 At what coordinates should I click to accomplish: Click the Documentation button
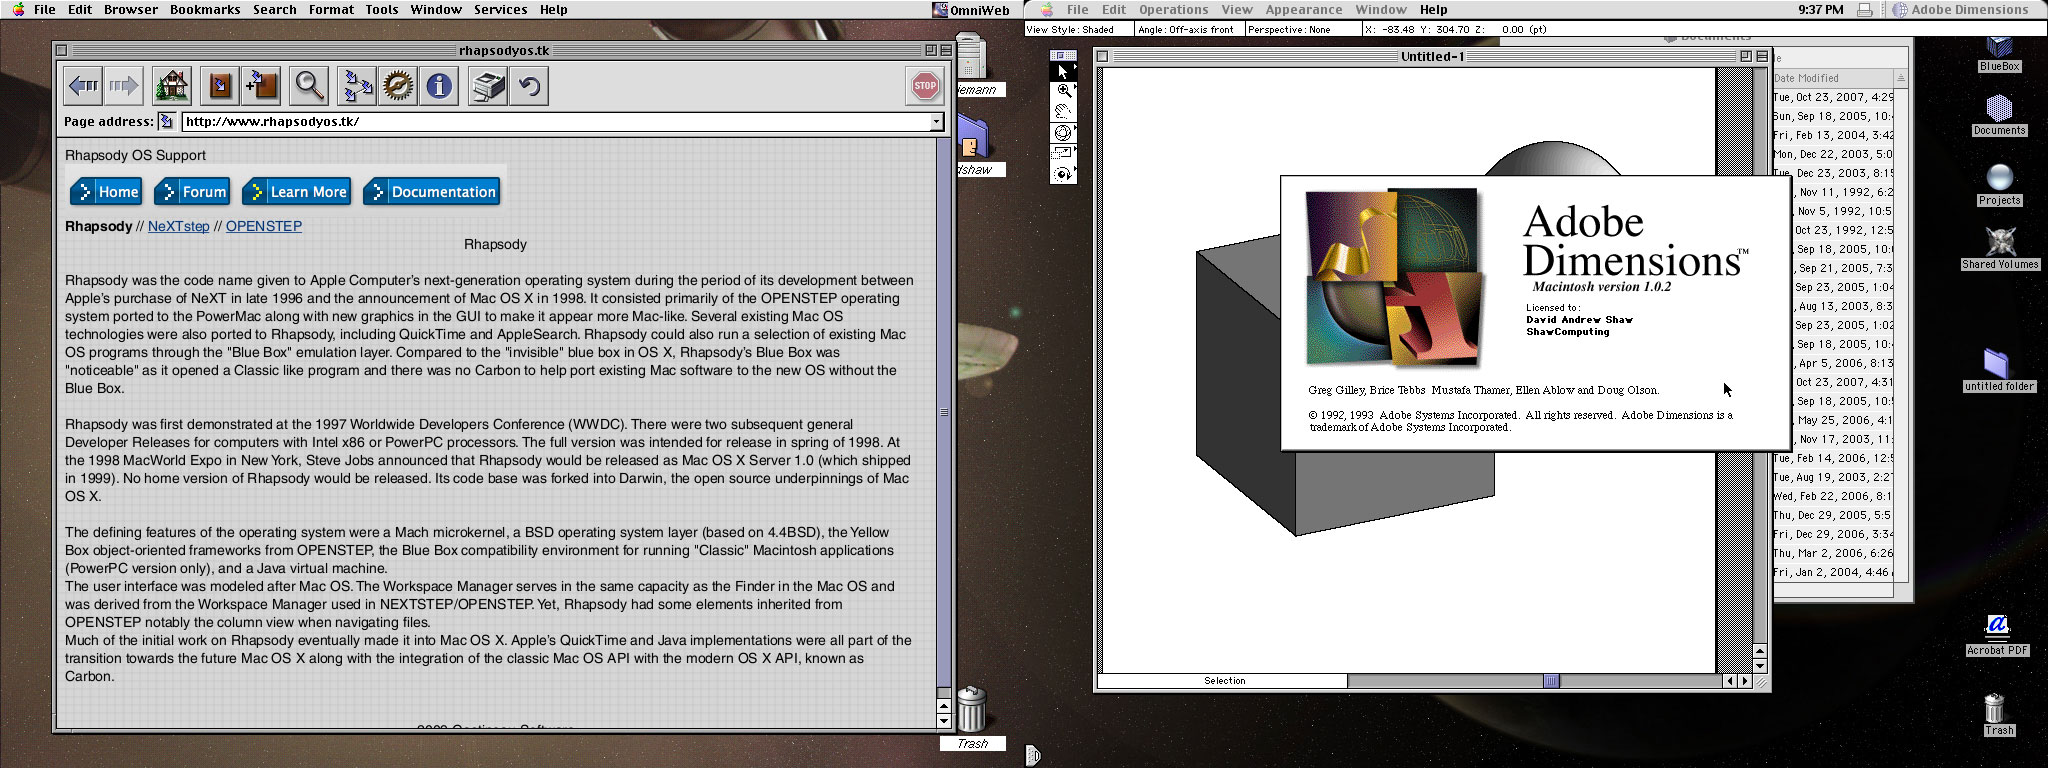click(x=432, y=192)
